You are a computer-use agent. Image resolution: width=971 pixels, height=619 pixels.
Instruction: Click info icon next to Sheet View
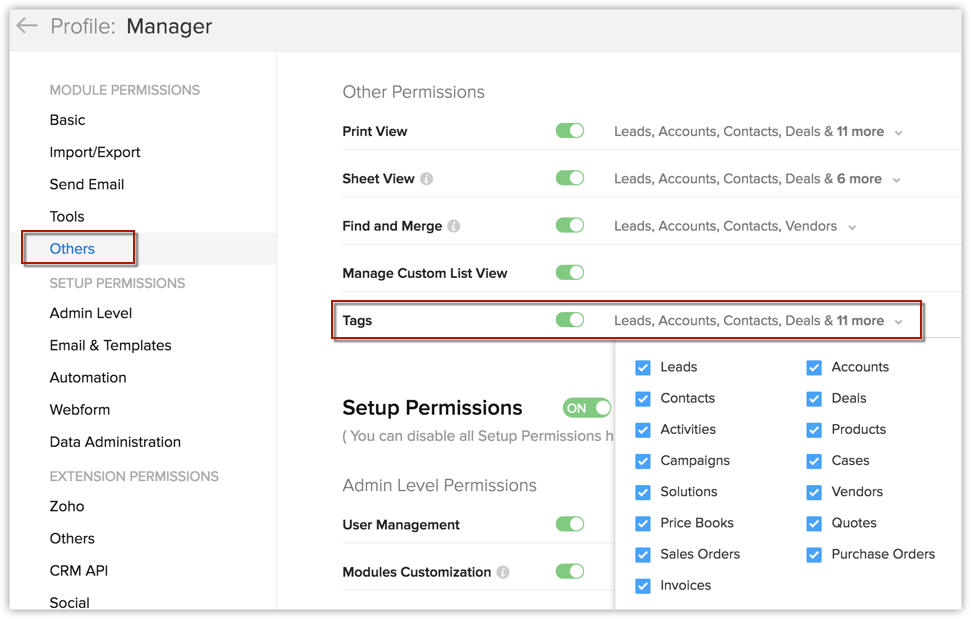[x=427, y=179]
